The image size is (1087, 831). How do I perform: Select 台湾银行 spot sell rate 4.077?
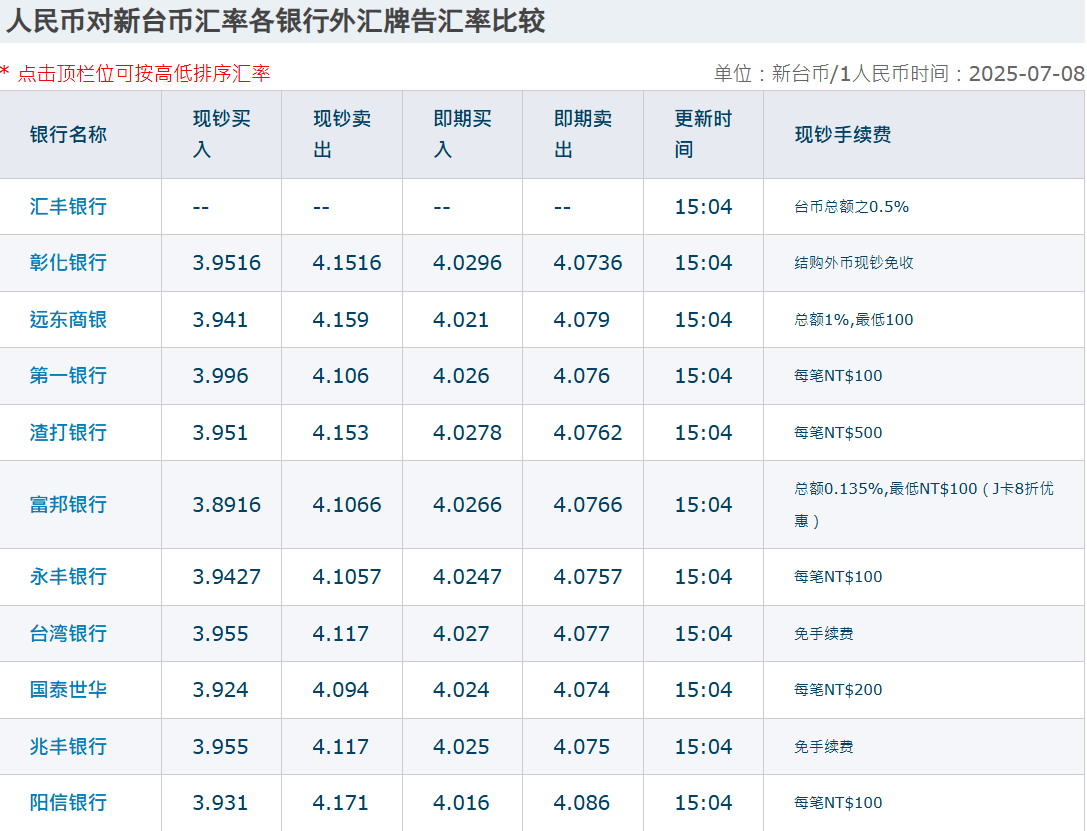(x=582, y=633)
